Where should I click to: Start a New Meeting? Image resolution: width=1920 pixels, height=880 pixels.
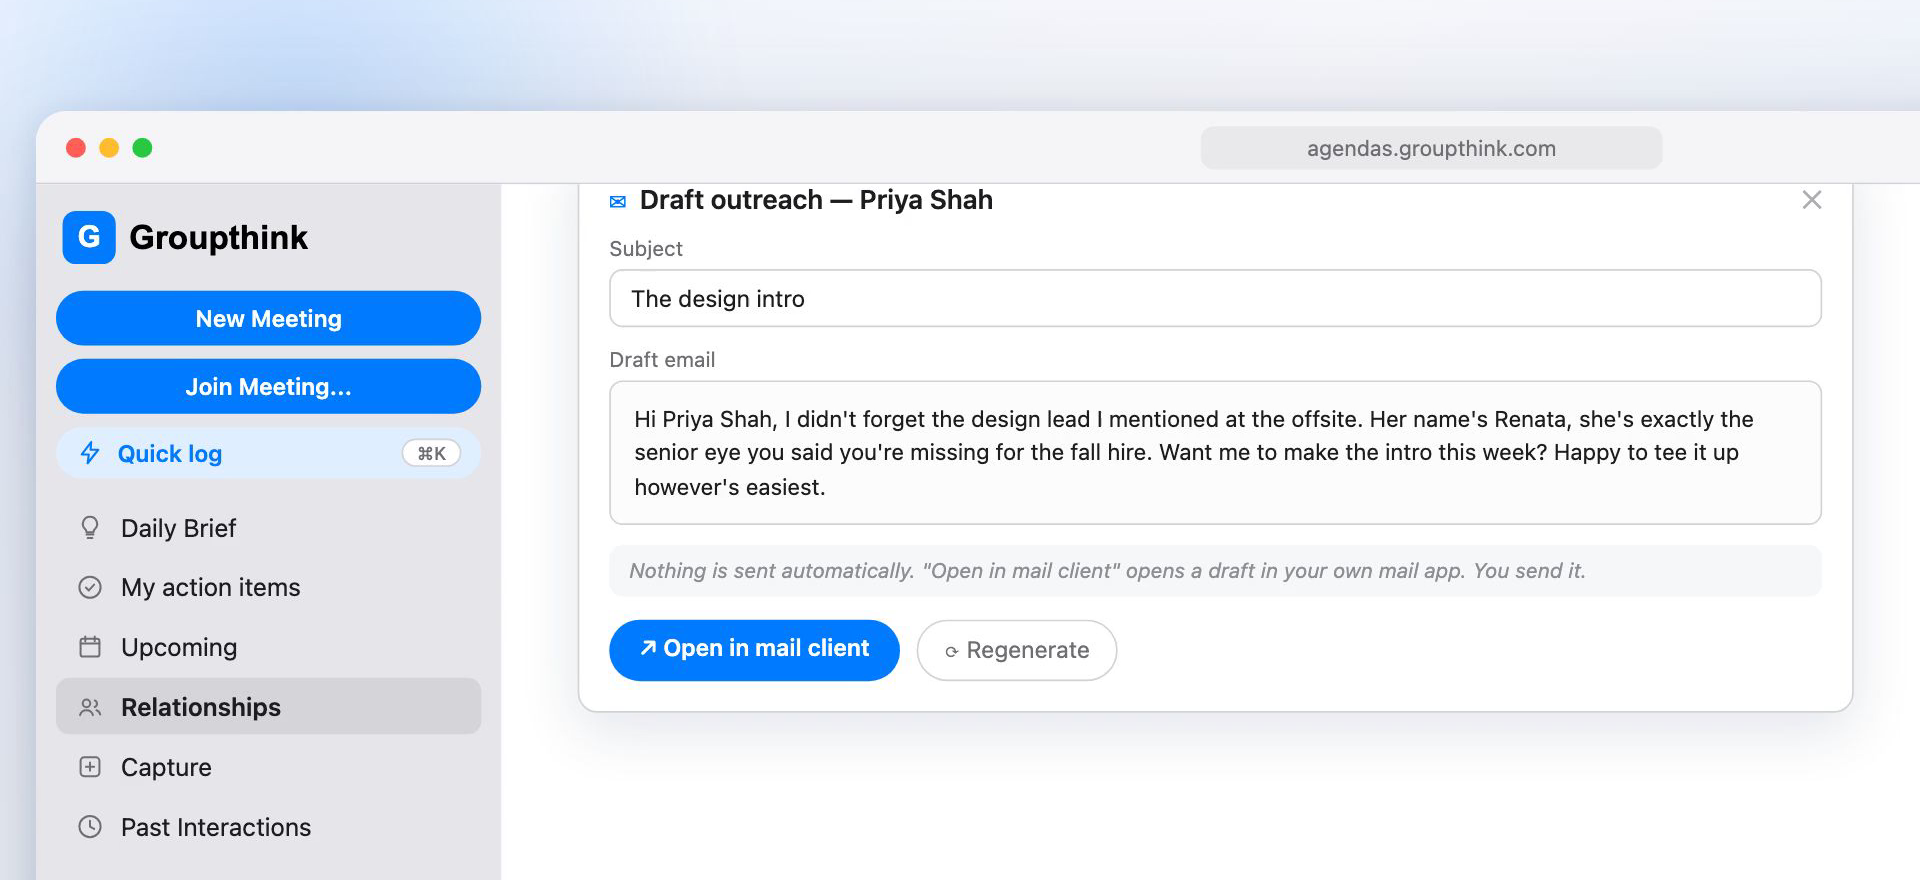268,318
